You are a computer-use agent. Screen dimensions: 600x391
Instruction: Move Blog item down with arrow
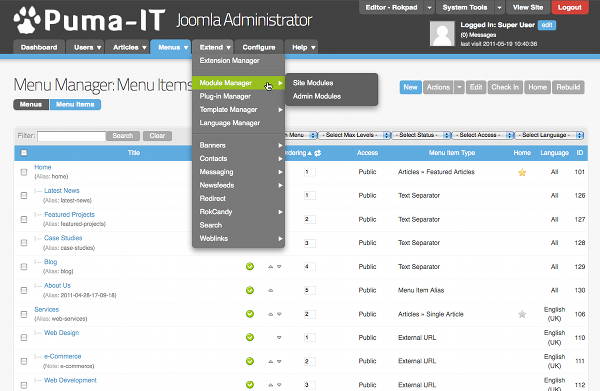click(279, 267)
